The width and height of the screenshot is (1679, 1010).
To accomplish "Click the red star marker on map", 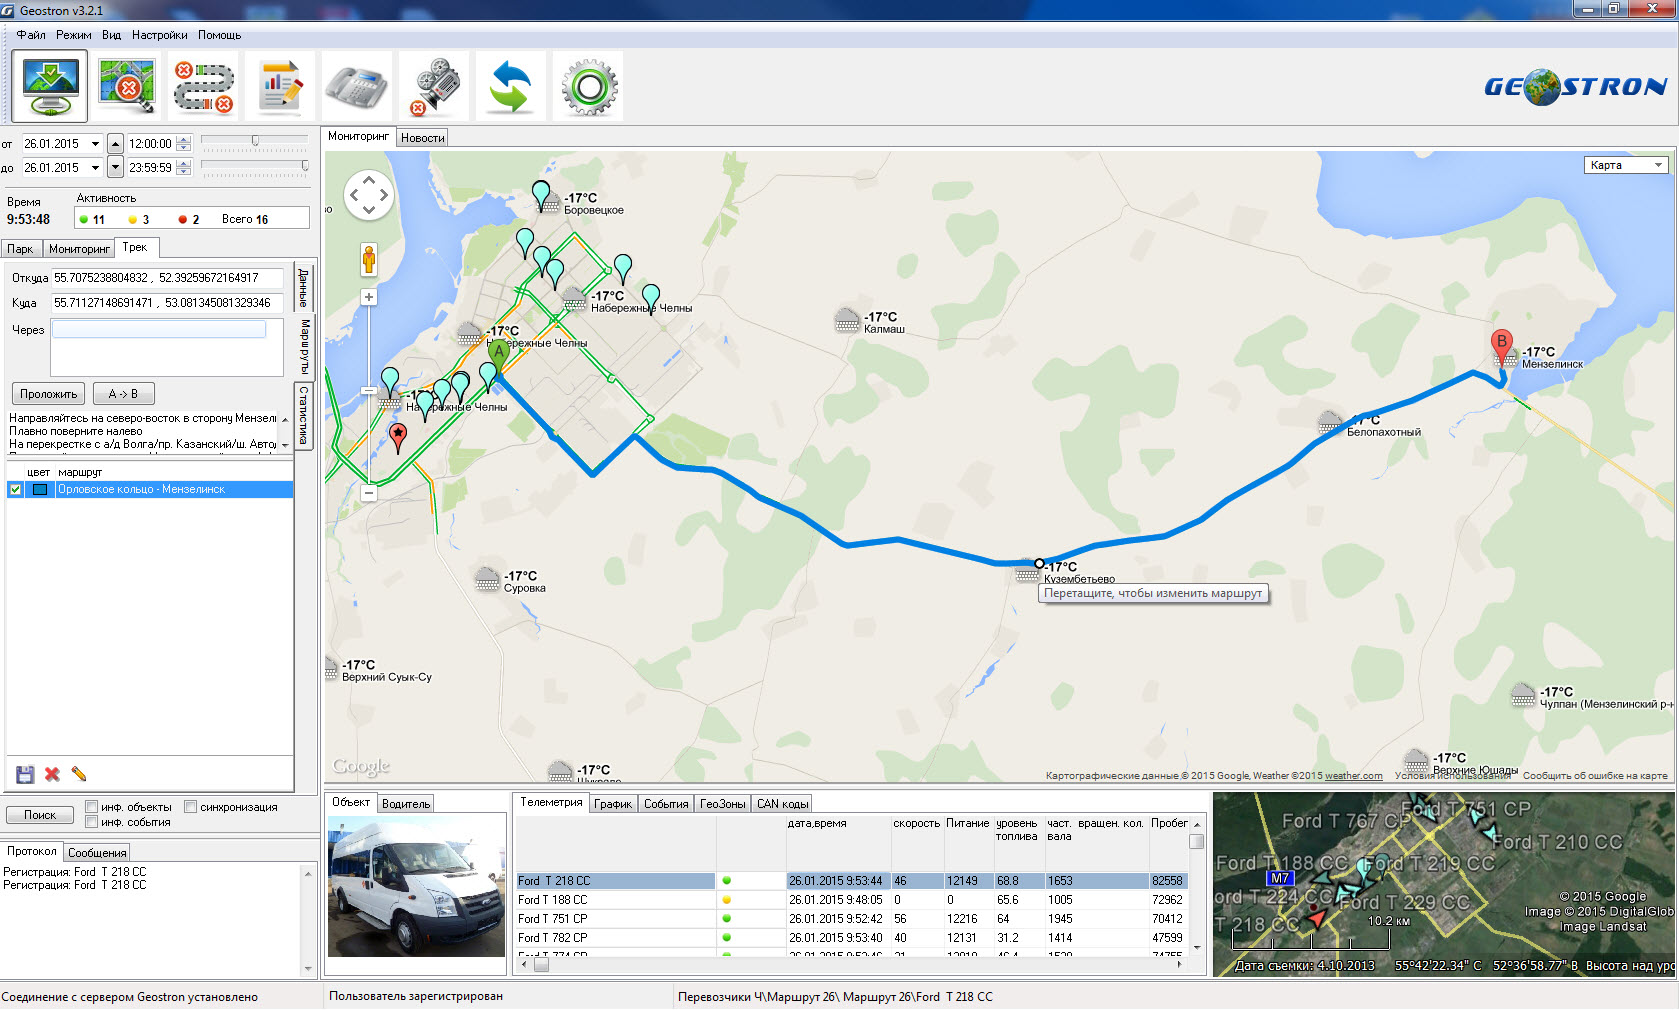I will 398,437.
